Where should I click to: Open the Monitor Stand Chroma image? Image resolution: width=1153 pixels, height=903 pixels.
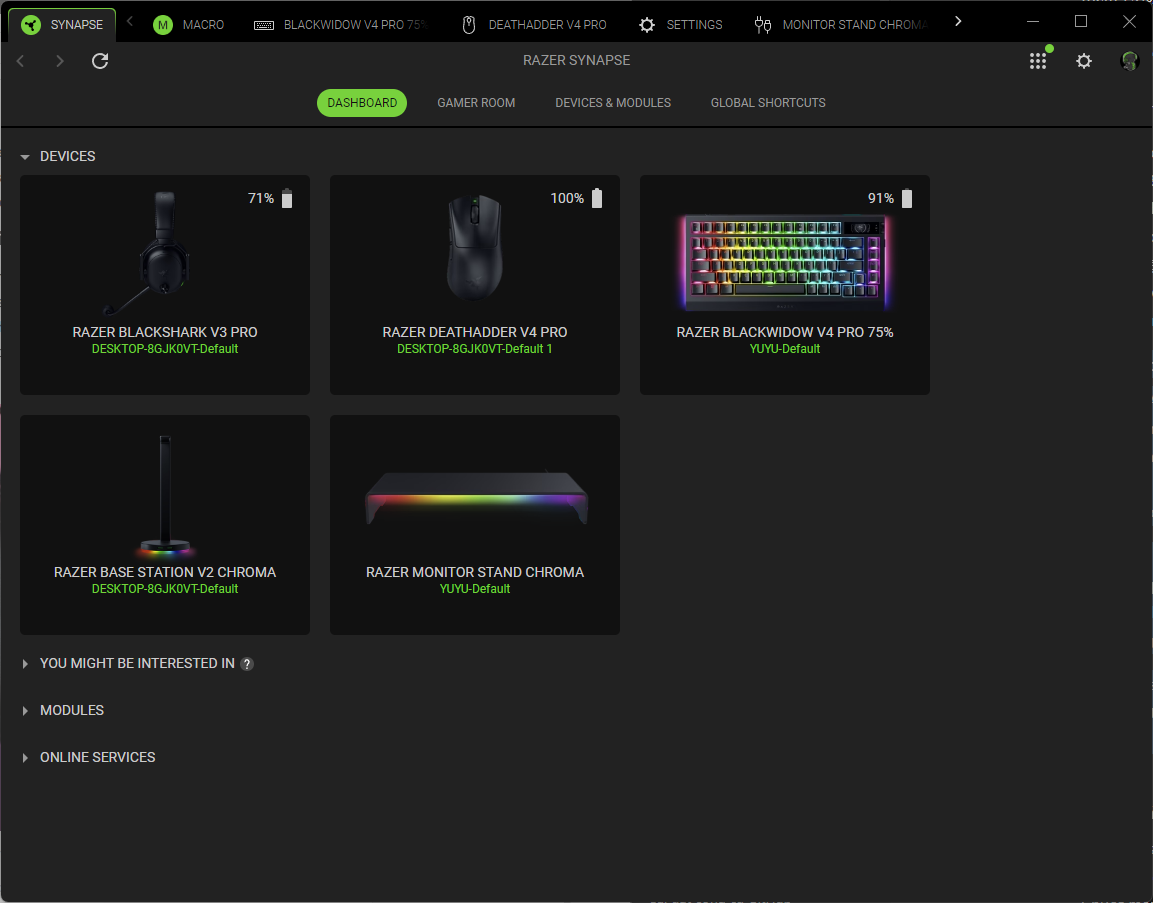pyautogui.click(x=476, y=497)
